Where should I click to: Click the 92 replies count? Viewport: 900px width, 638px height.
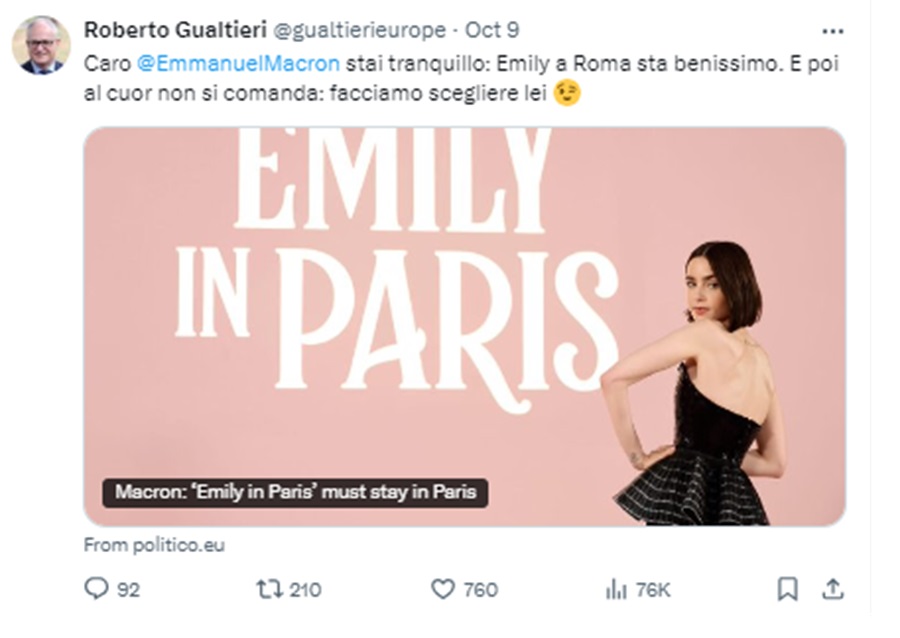click(x=129, y=590)
